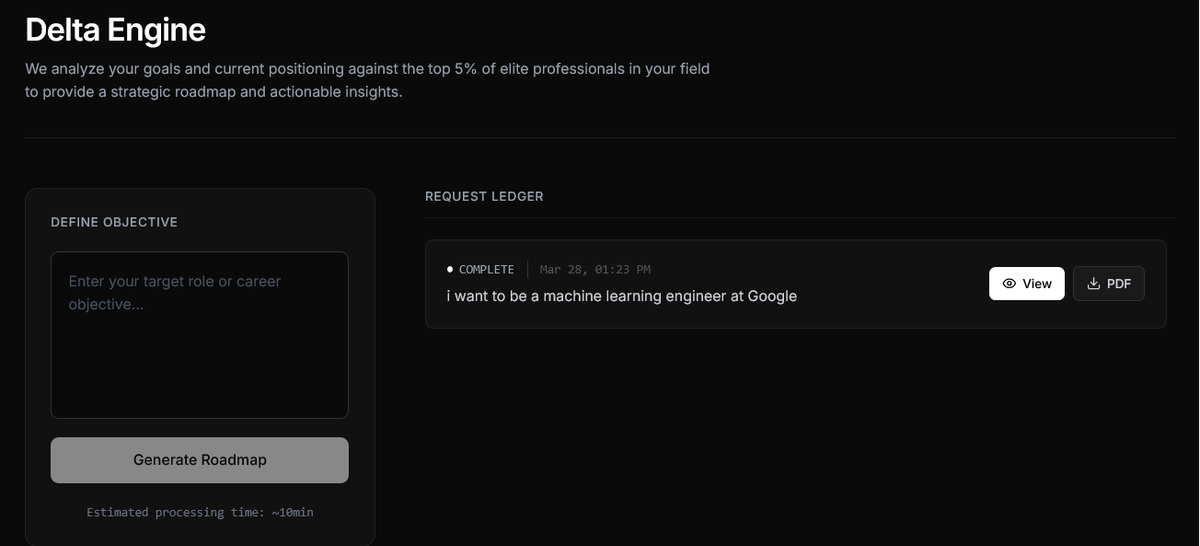Click the COMPLETE status label
1200x546 pixels.
486,270
